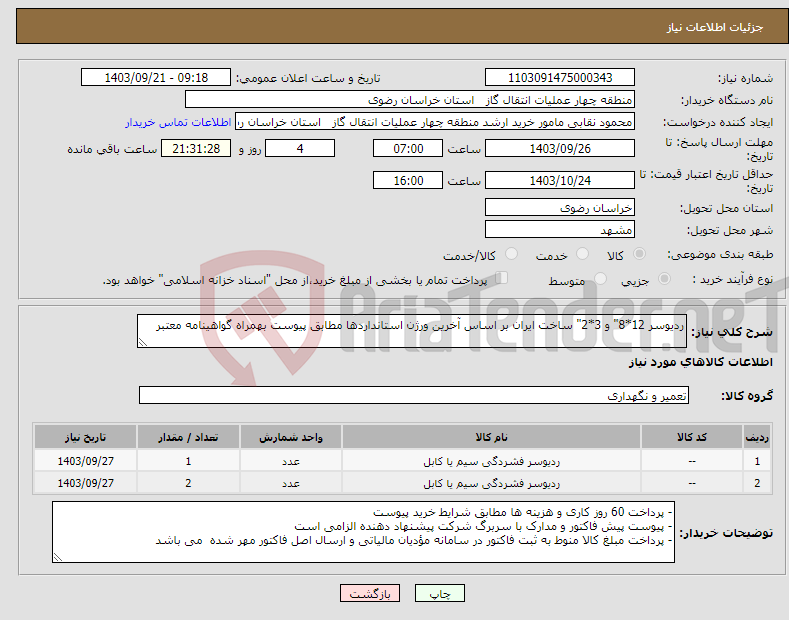This screenshot has width=789, height=620.
Task: Click the تعداد / مقدار column header
Action: click(x=188, y=437)
